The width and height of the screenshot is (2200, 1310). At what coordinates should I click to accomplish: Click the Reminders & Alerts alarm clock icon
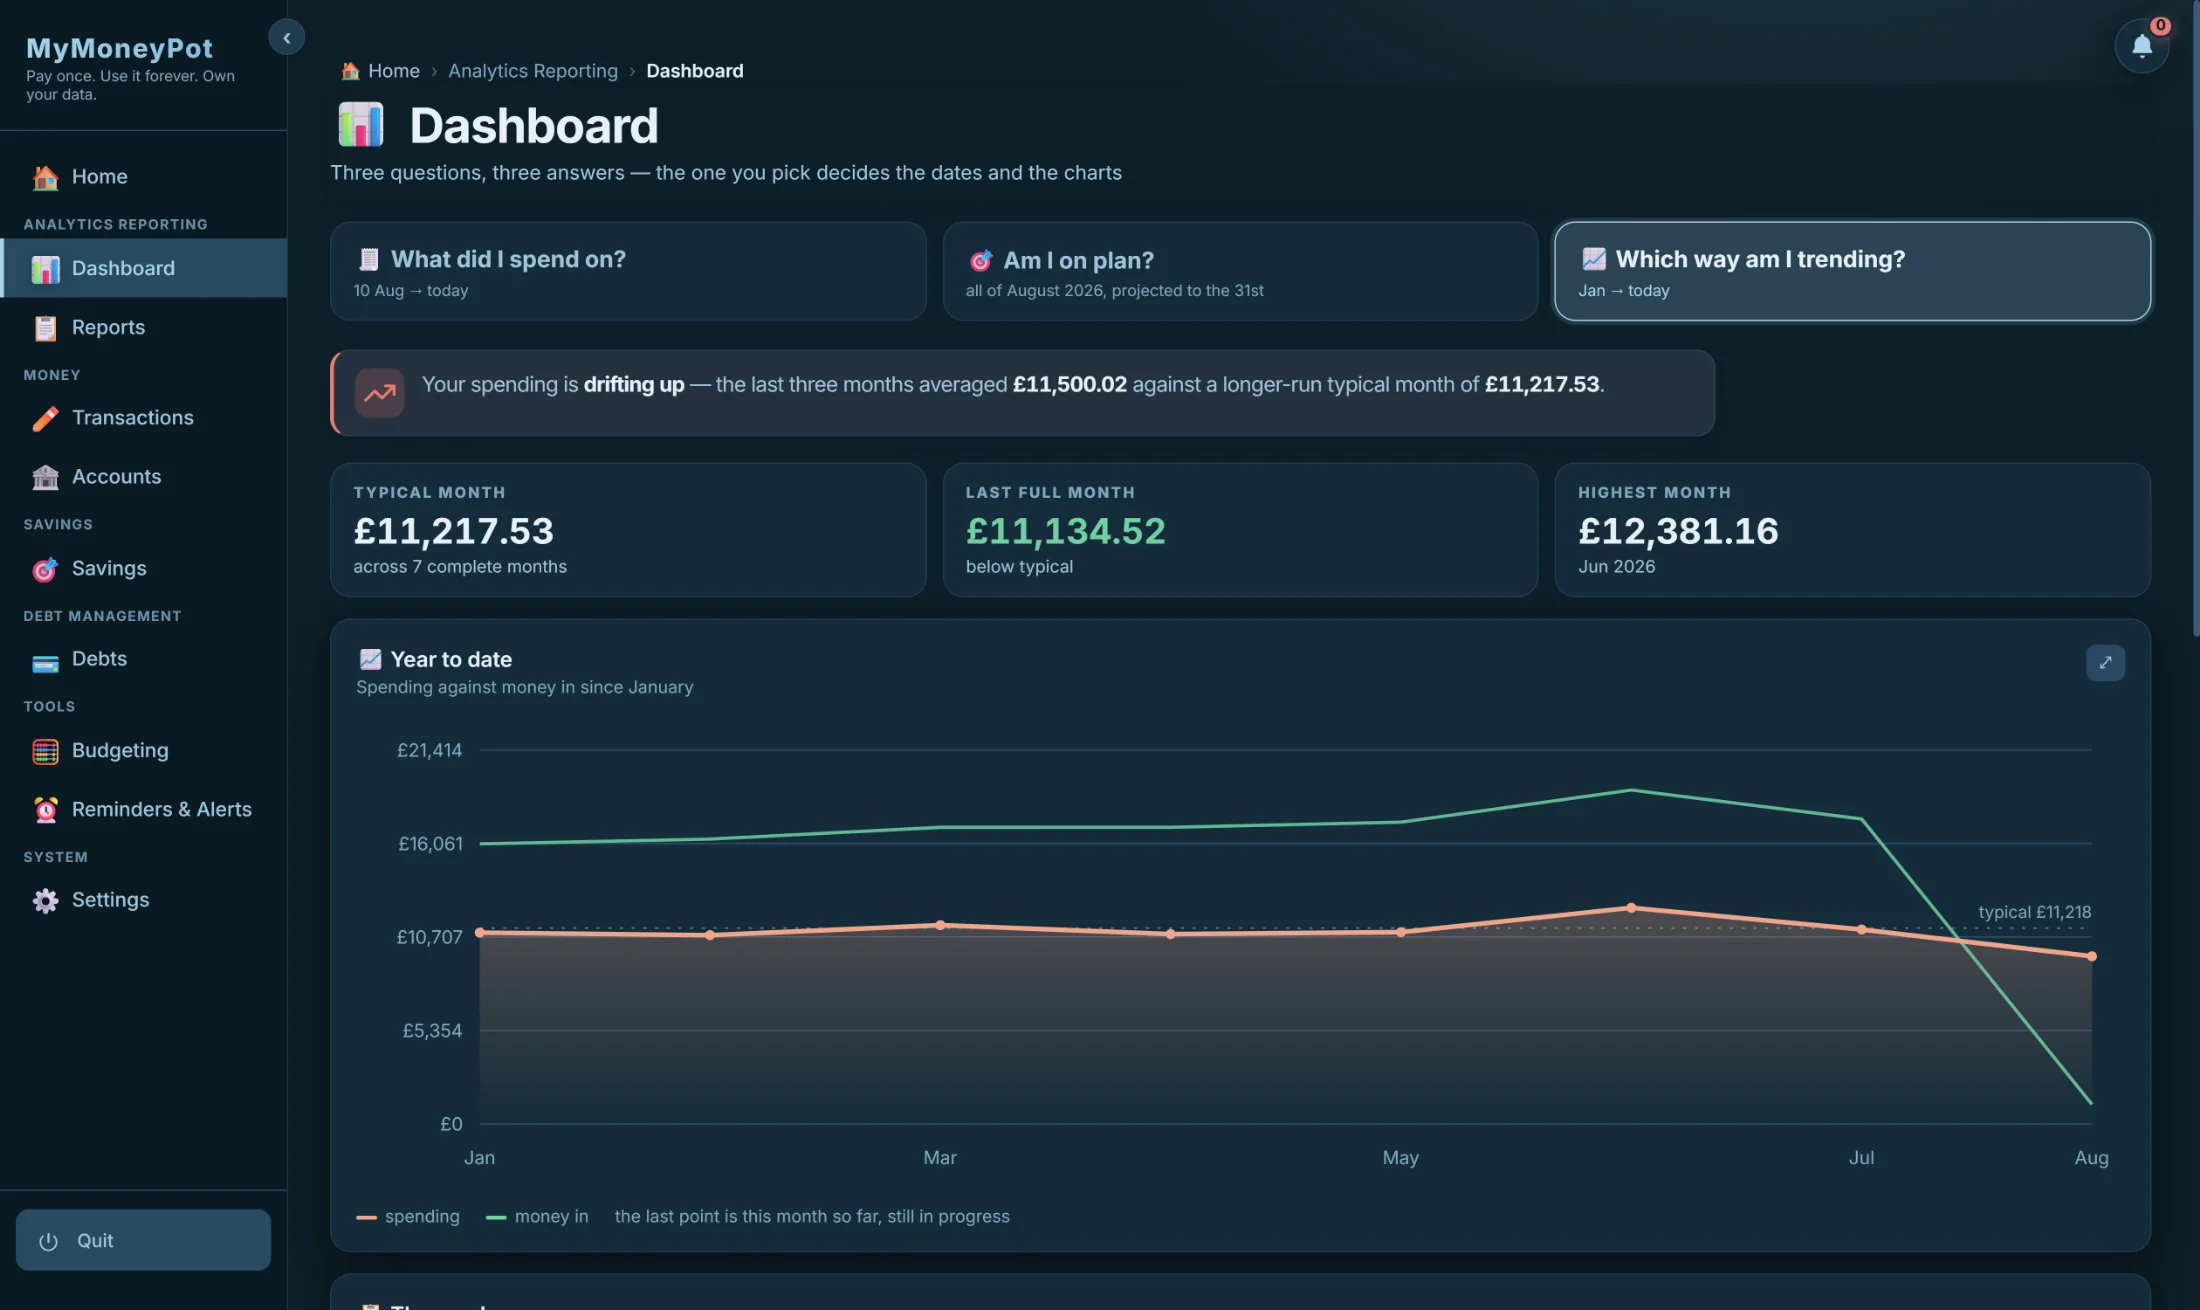(45, 810)
